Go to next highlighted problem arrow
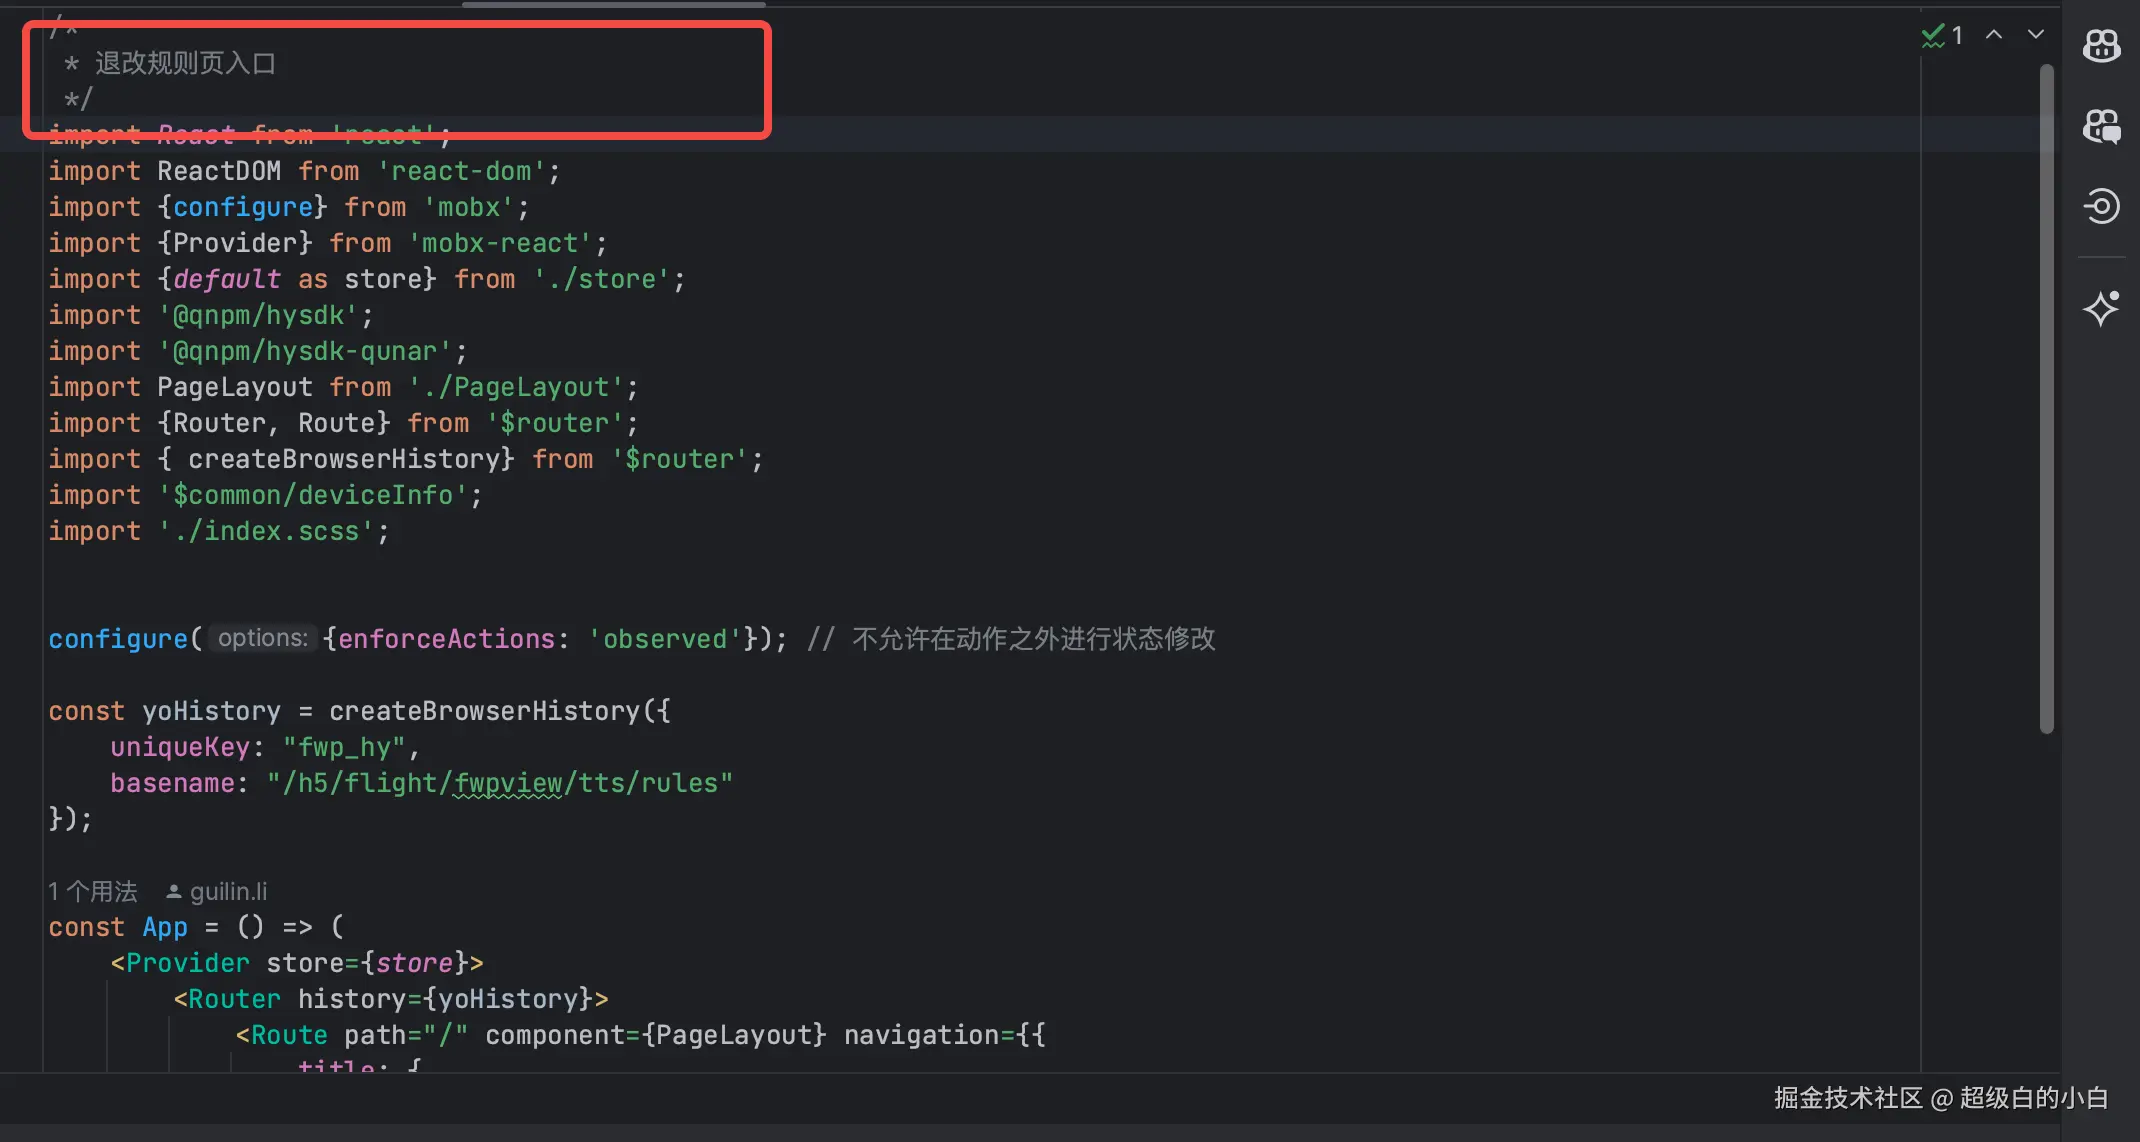 tap(2035, 35)
